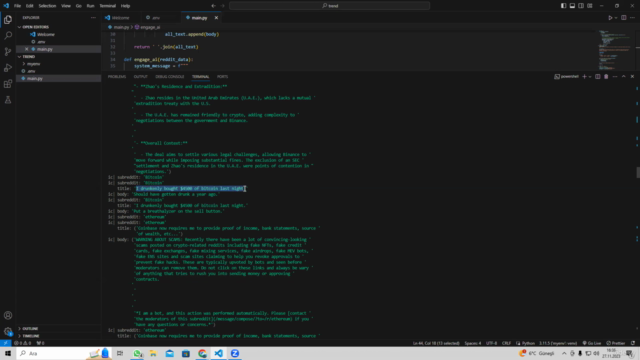Change the UTF-8 encoding setting
The image size is (640, 360).
click(x=491, y=343)
